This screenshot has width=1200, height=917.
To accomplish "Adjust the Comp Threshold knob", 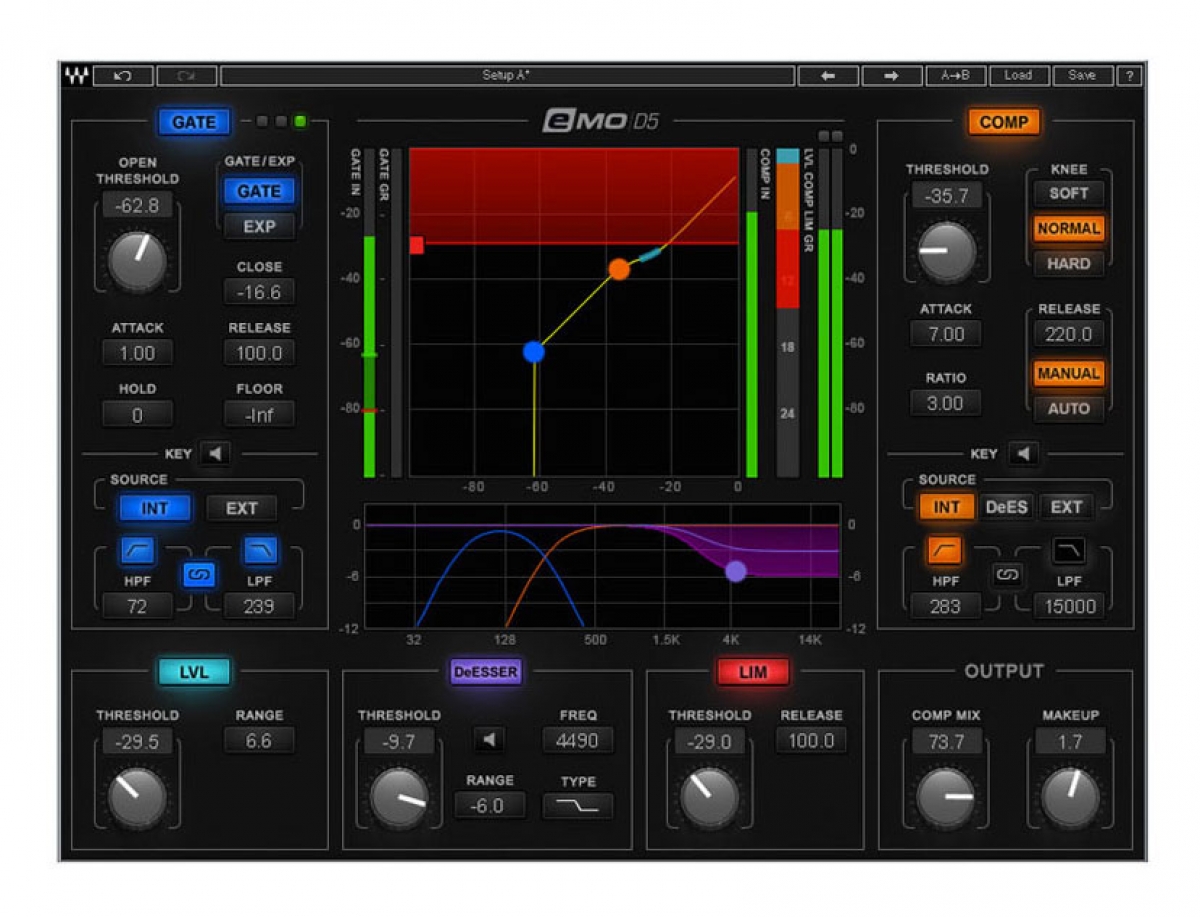I will [946, 250].
